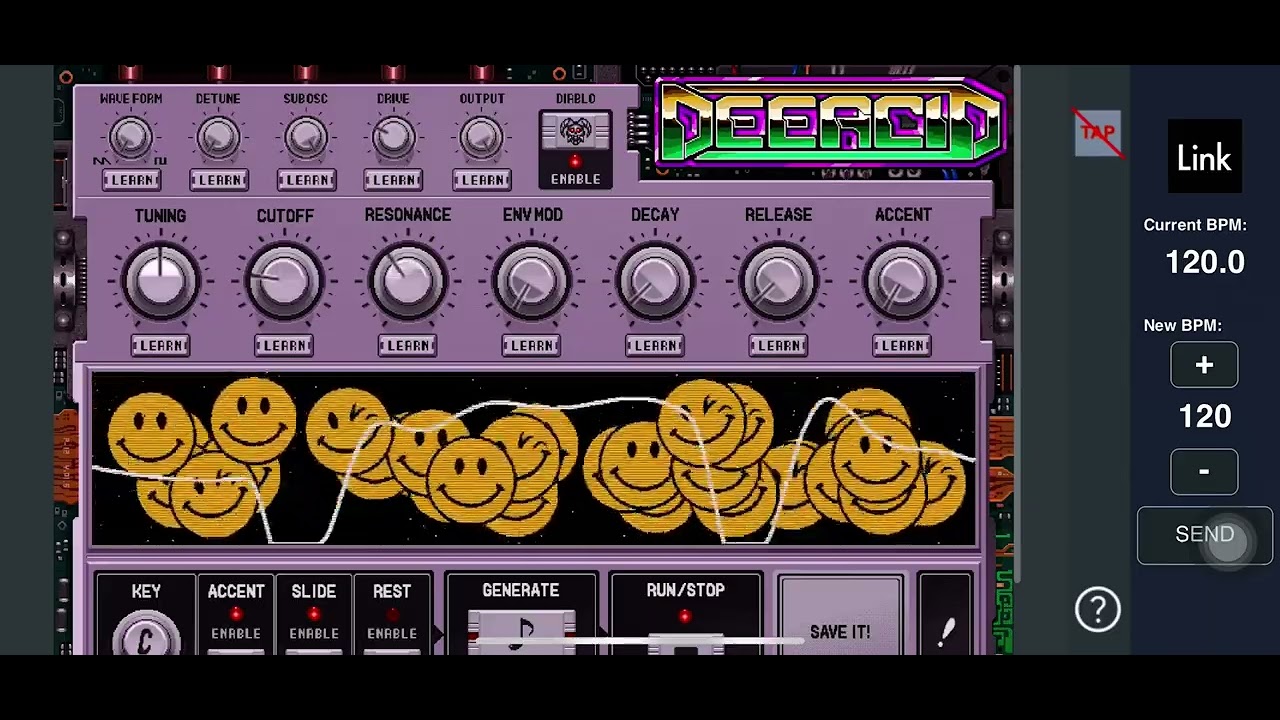This screenshot has width=1280, height=720.
Task: Click LEARN under the ACCENT knob
Action: (x=902, y=345)
